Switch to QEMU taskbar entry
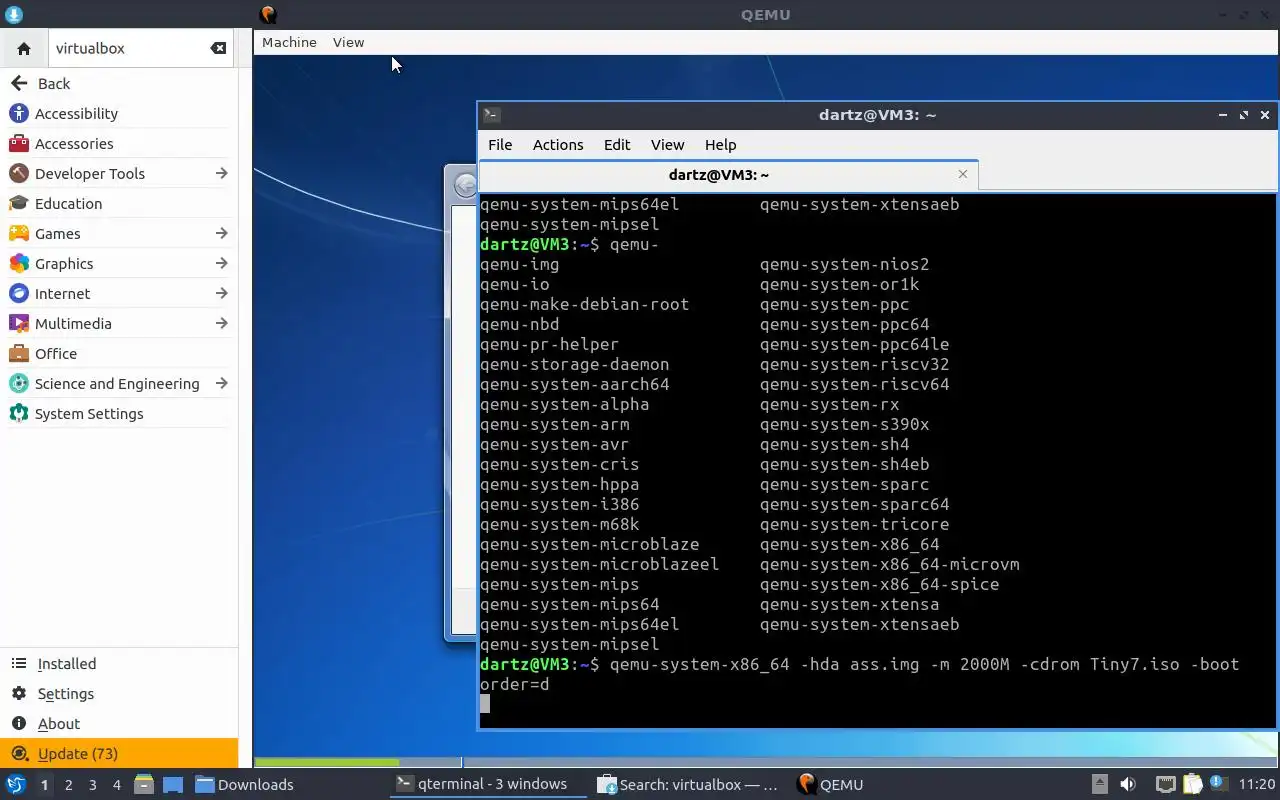This screenshot has width=1280, height=800. [x=830, y=784]
